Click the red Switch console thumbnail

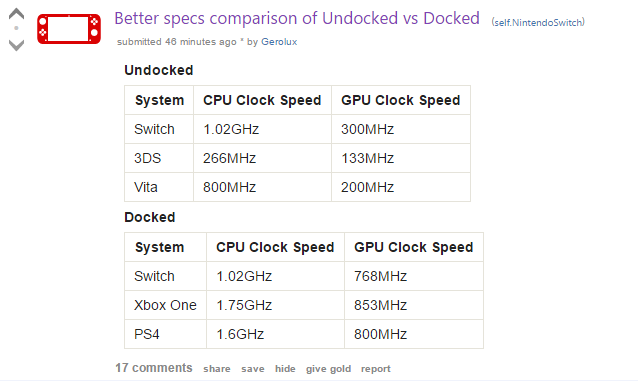[69, 29]
